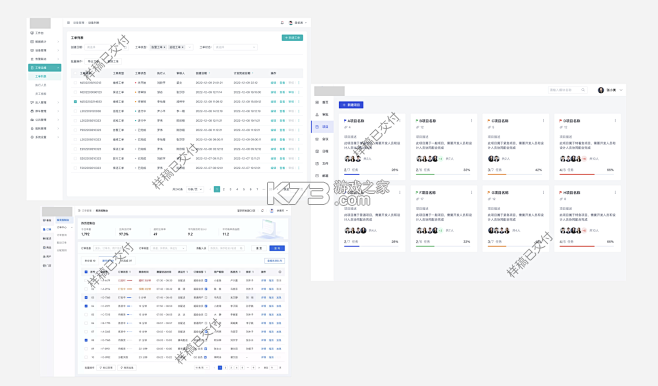Click refresh icon in order window header
658x386 pixels.
263,211
